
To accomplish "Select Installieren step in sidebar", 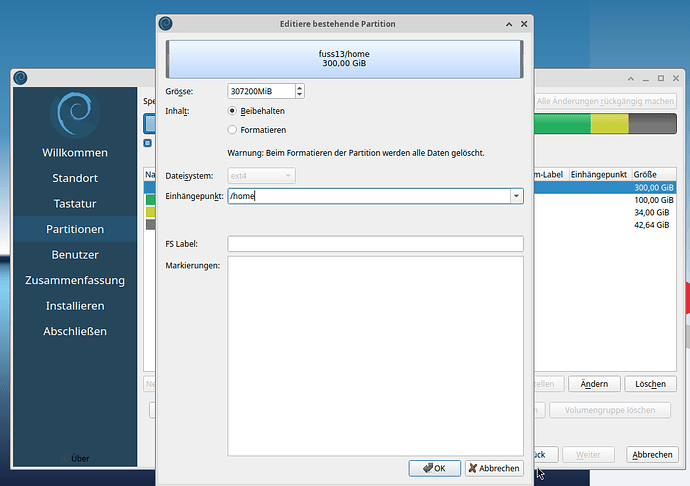I will [x=75, y=306].
